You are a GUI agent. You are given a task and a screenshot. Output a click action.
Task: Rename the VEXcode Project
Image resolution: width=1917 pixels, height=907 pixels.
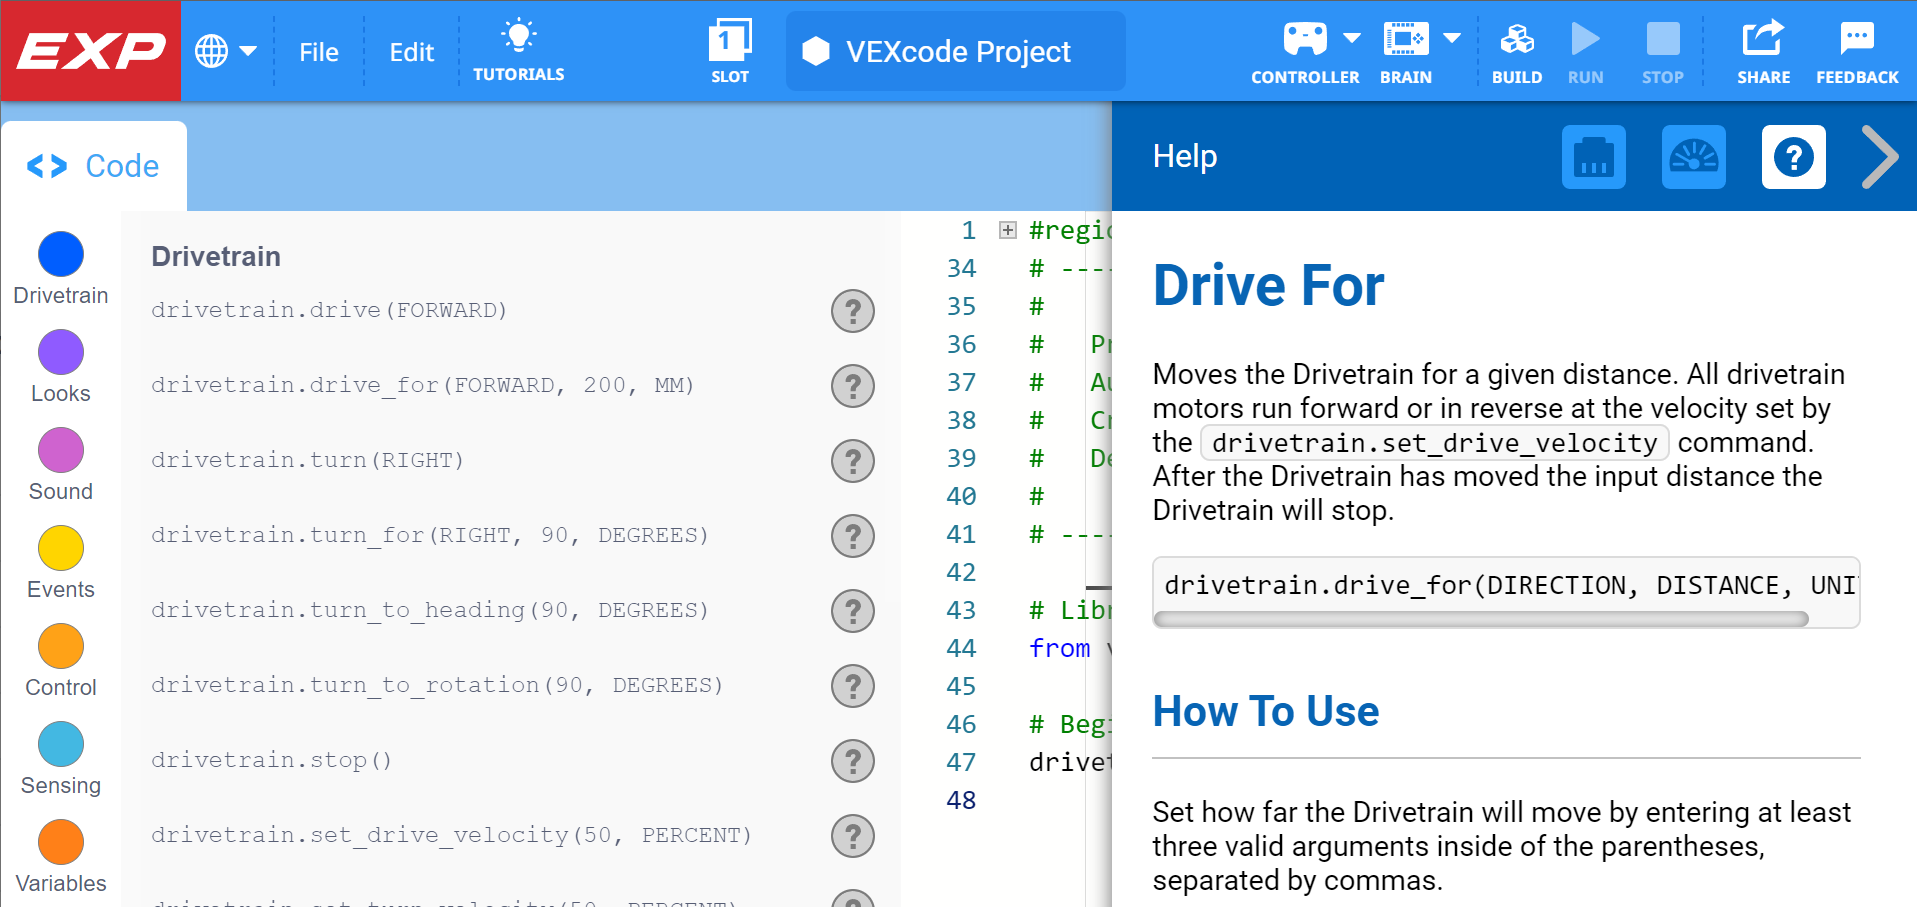[954, 51]
